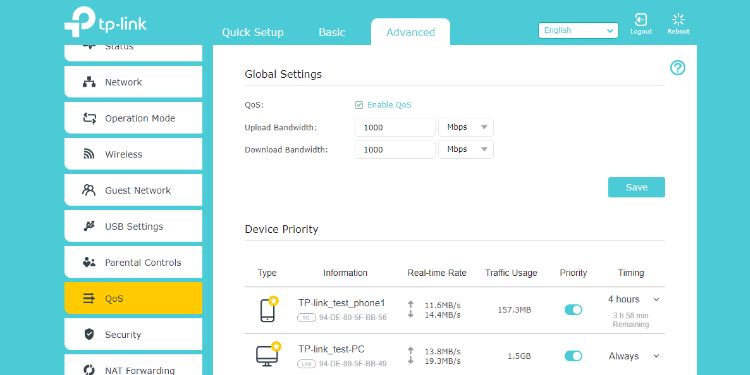The height and width of the screenshot is (375, 750).
Task: Open the help question mark icon
Action: click(677, 68)
